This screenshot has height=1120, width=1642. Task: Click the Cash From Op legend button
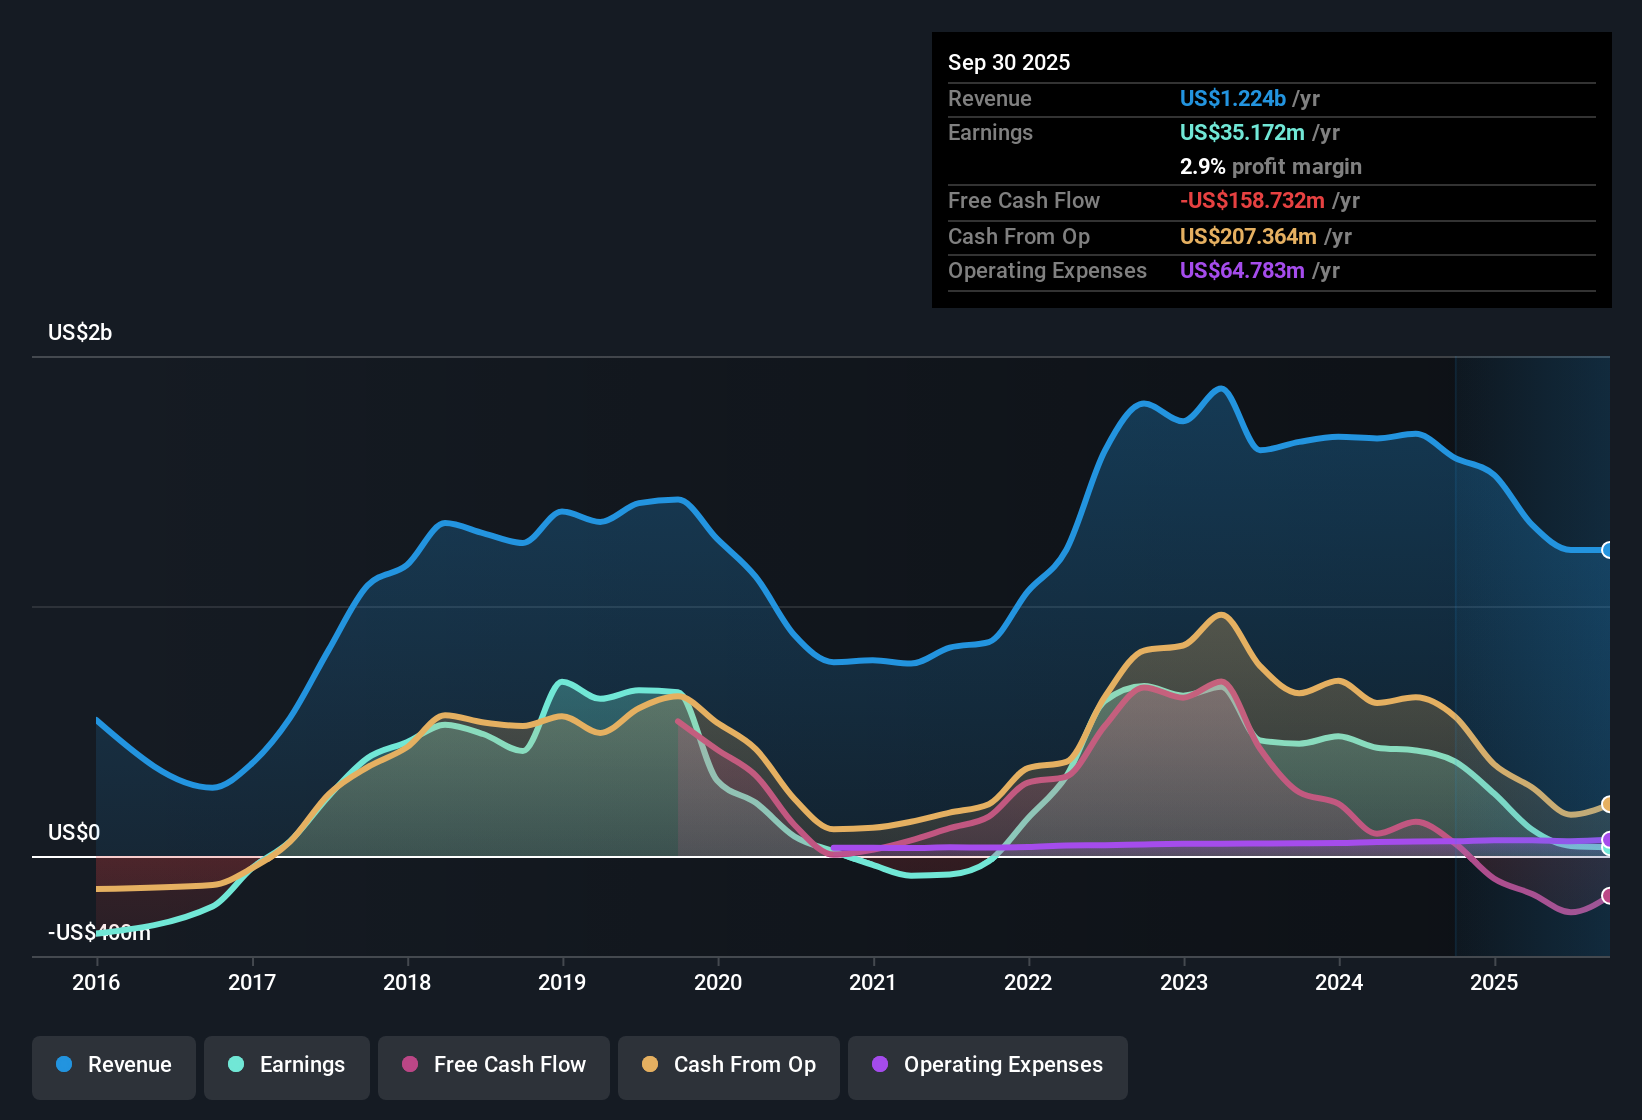(728, 1065)
